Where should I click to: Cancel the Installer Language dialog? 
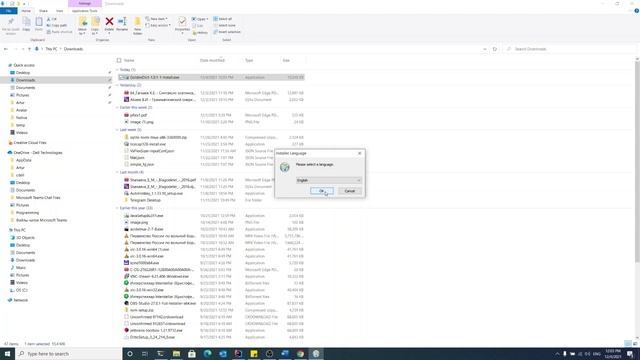(x=350, y=191)
